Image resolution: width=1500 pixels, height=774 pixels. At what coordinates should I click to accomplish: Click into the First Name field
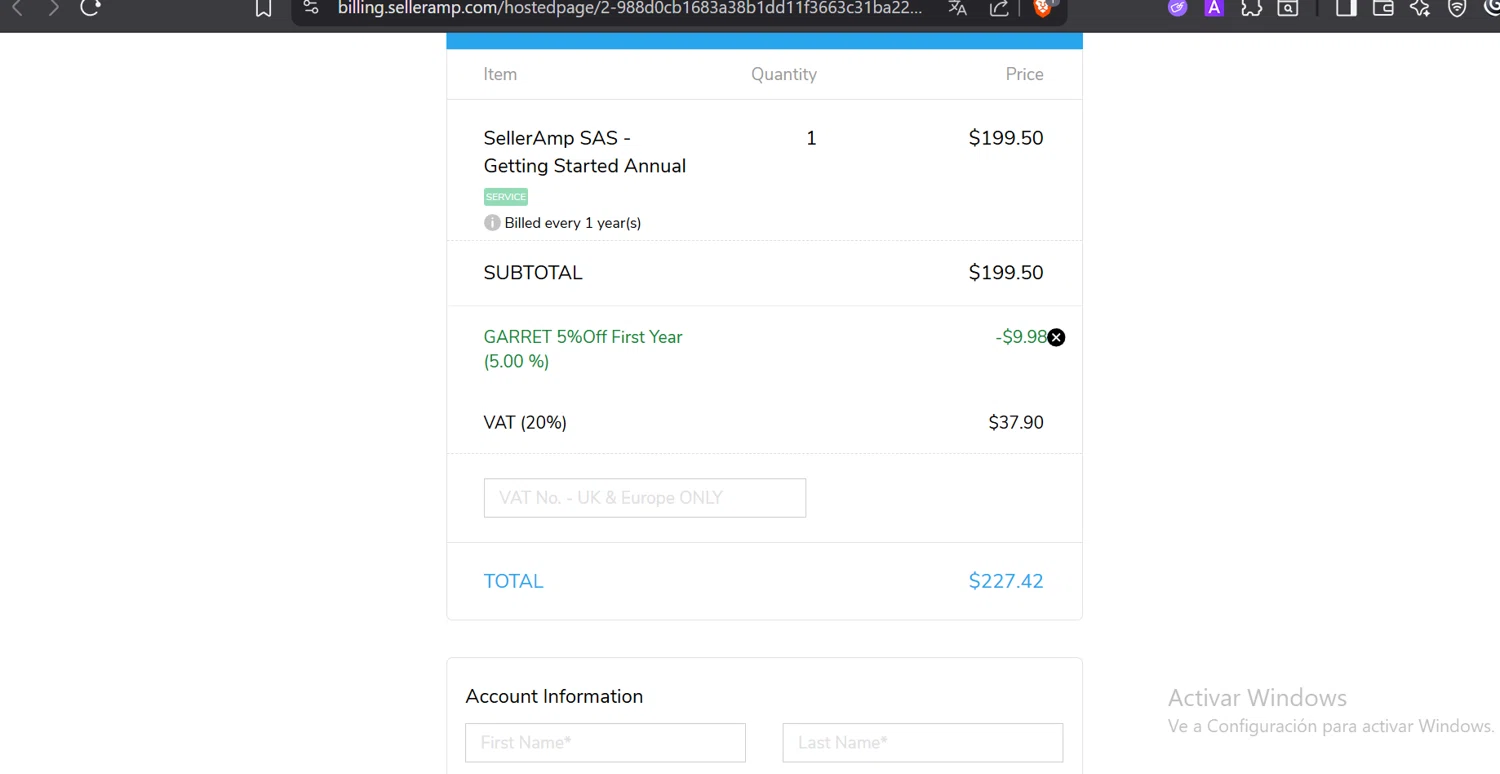tap(605, 743)
